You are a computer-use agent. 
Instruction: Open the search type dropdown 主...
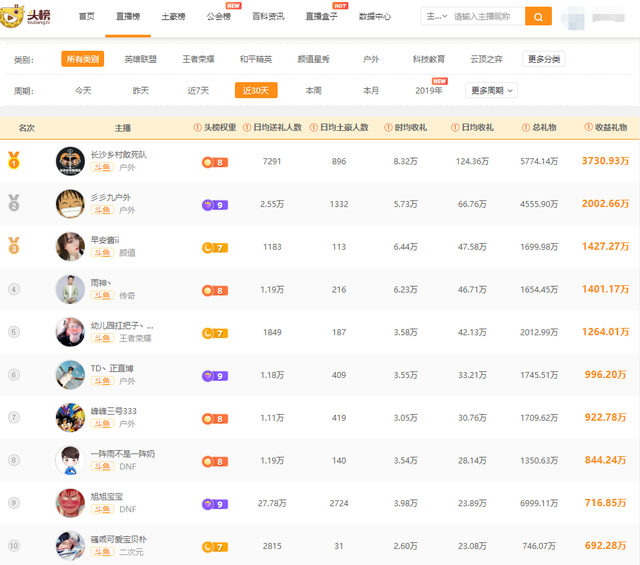(433, 17)
